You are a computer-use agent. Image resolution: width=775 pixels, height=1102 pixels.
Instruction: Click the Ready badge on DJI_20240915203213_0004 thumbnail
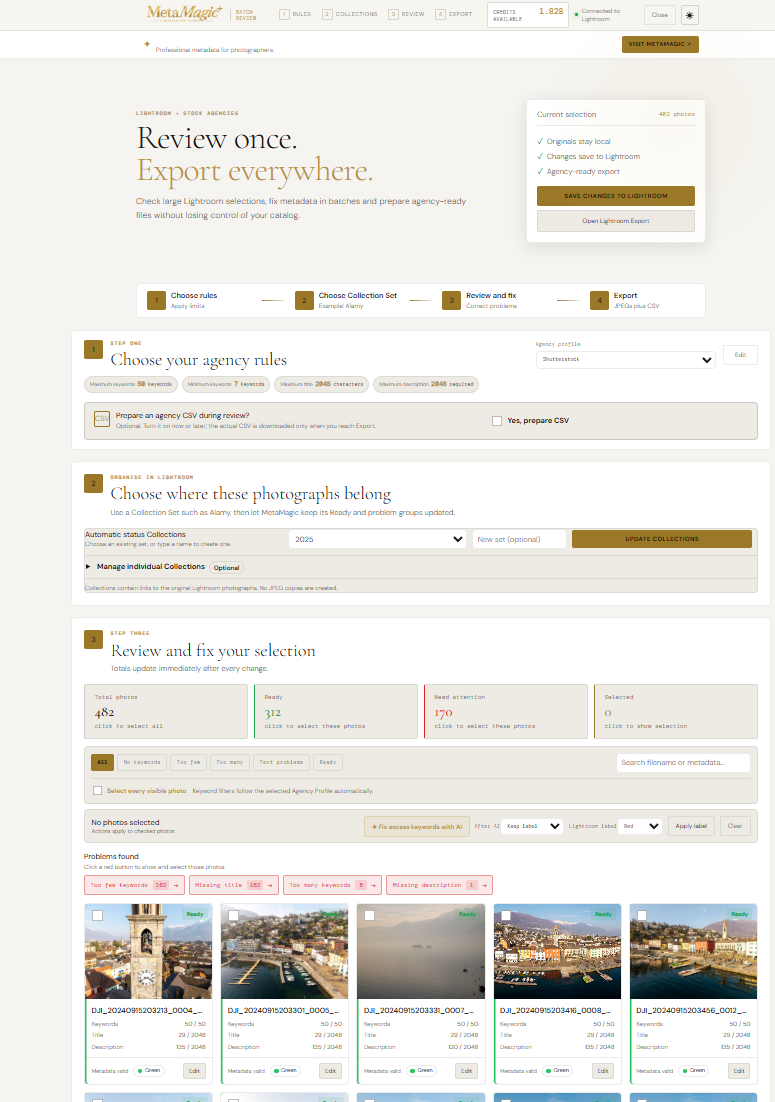[x=195, y=914]
